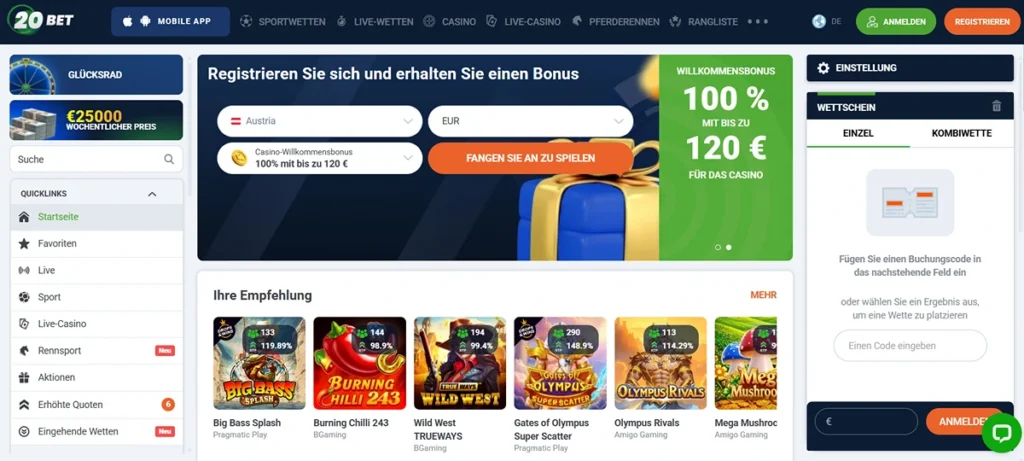This screenshot has width=1024, height=461.
Task: Select second banner carousel dot
Action: tap(729, 247)
